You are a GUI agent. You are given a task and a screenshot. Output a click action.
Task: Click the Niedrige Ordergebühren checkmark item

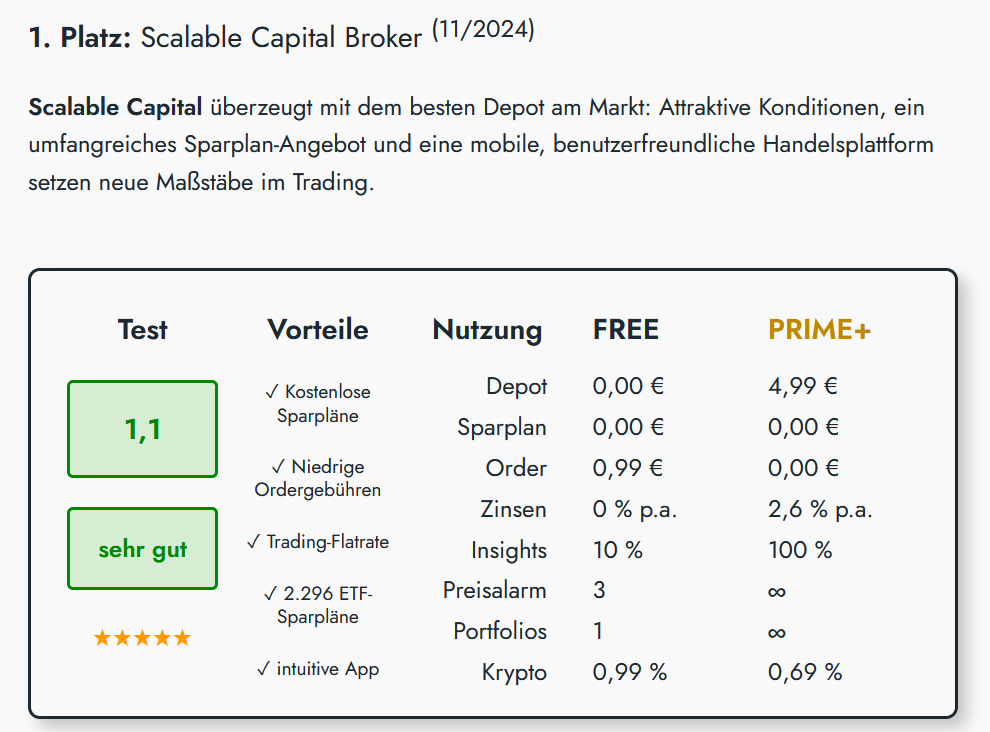coord(318,478)
